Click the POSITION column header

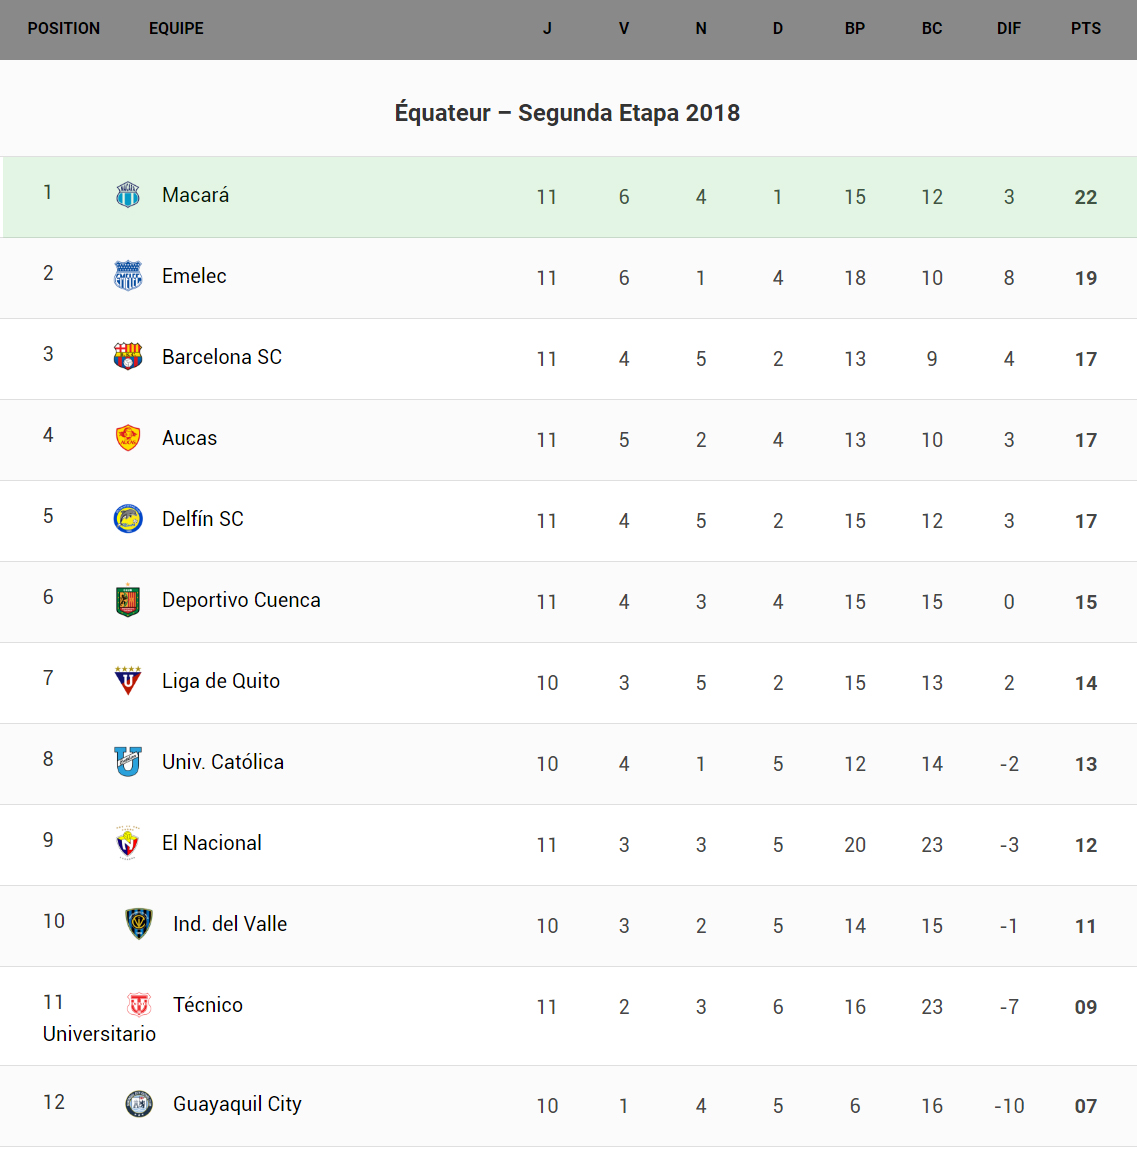coord(64,29)
